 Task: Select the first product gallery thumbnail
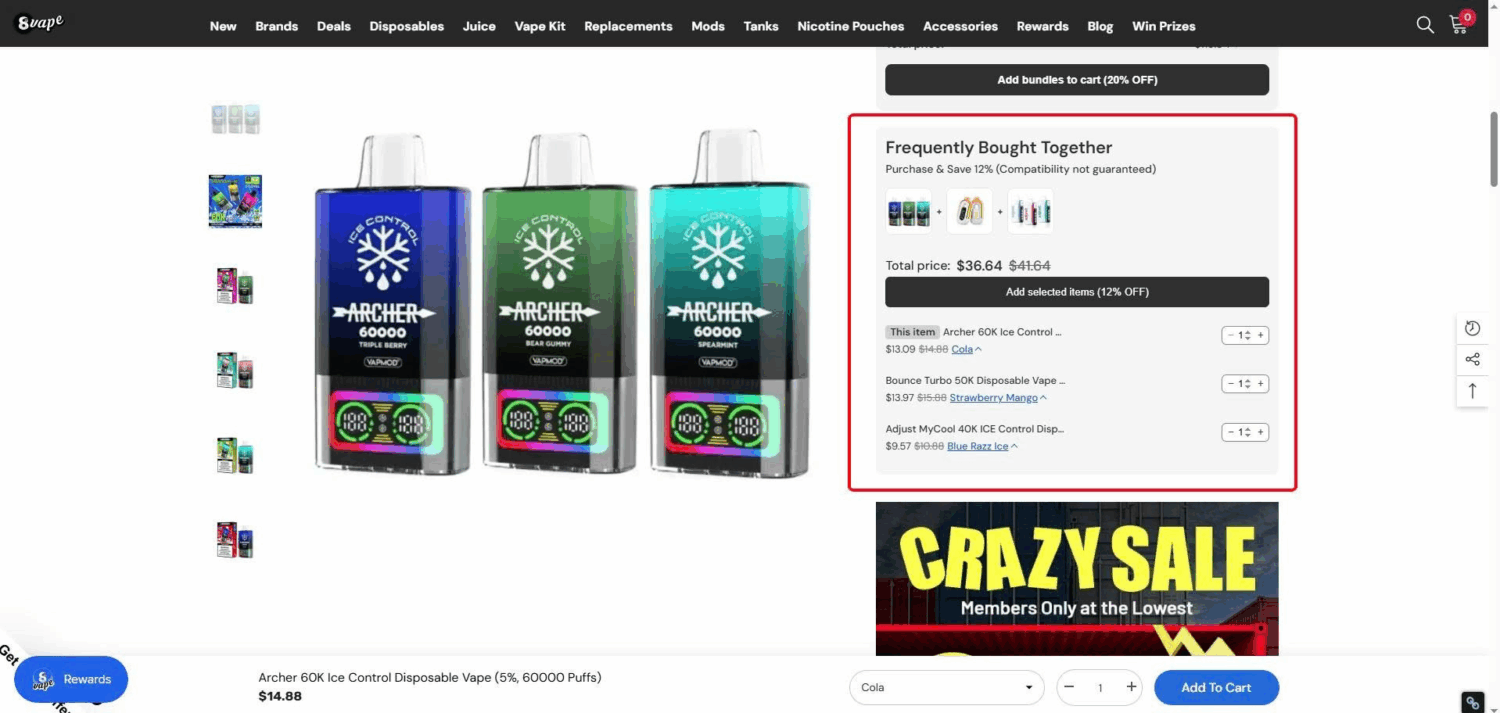[x=235, y=119]
